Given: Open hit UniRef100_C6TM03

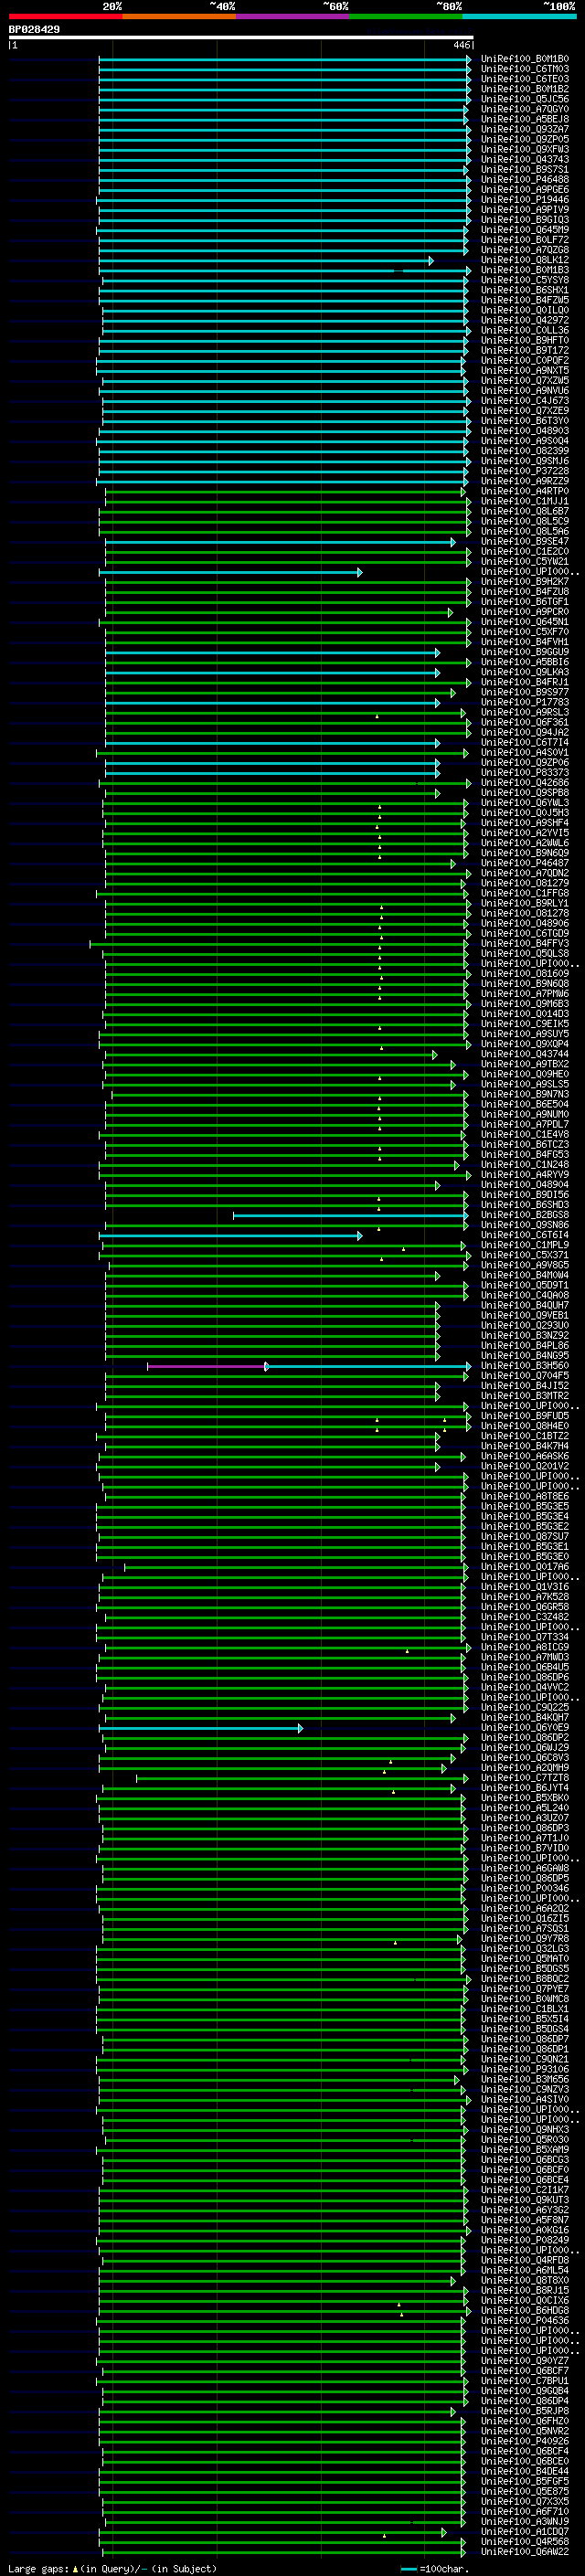Looking at the screenshot, I should click(x=524, y=69).
